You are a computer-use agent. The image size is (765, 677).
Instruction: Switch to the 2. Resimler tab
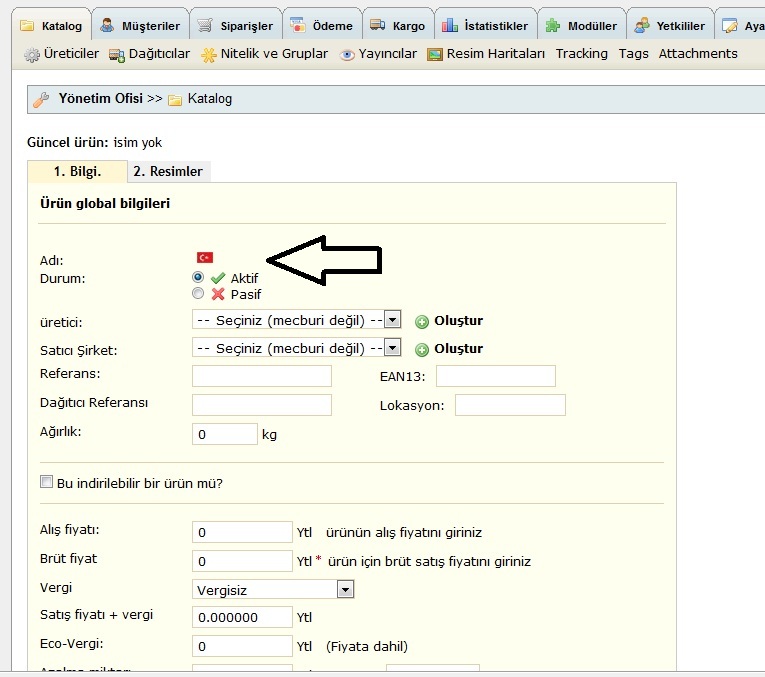(168, 172)
